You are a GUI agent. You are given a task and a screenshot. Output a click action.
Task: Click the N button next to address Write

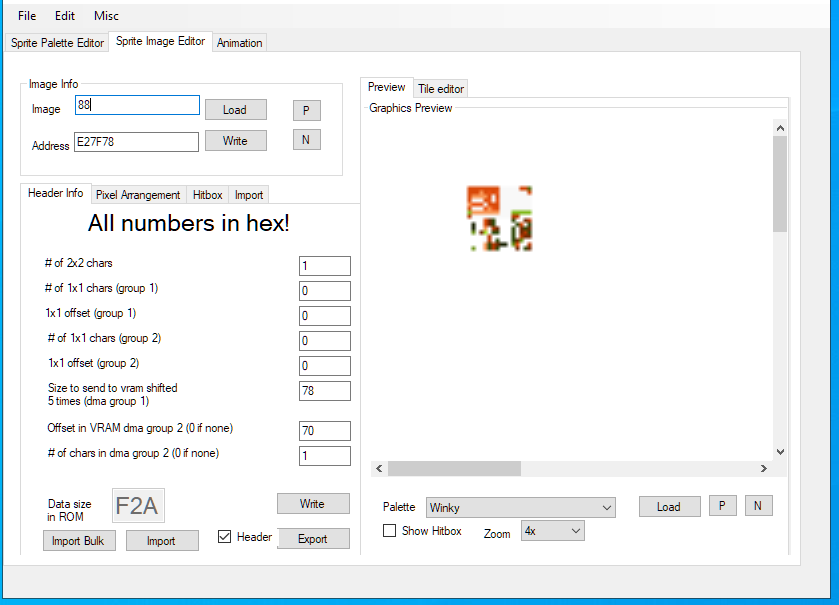pyautogui.click(x=306, y=140)
